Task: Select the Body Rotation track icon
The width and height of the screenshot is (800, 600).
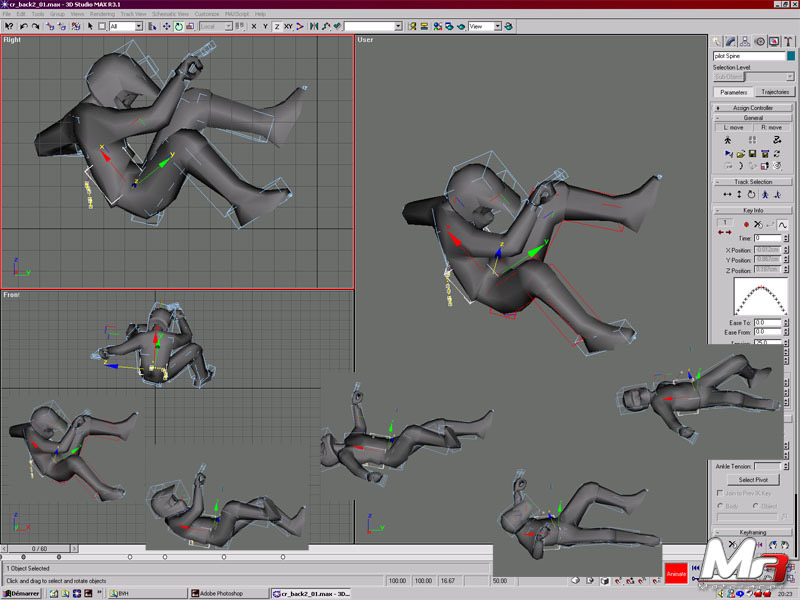Action: click(x=751, y=194)
